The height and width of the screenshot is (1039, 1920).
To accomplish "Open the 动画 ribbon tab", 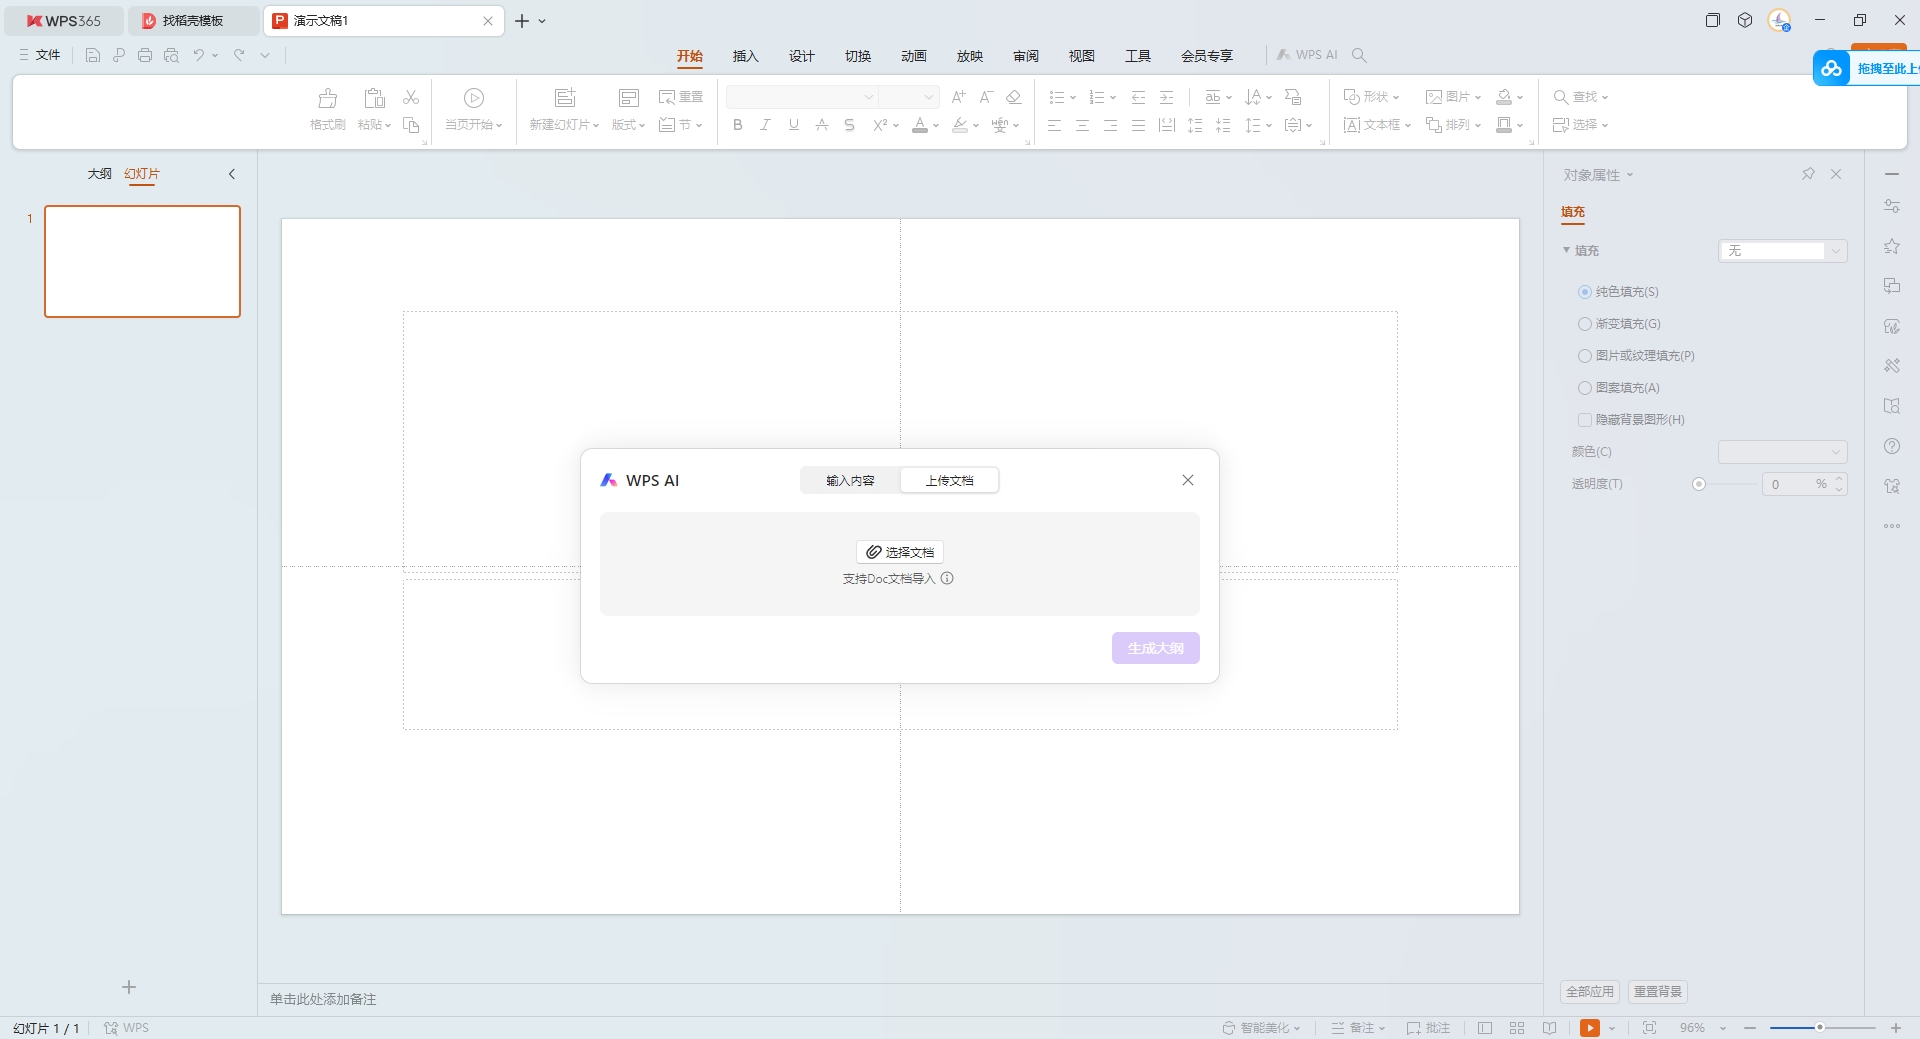I will pyautogui.click(x=914, y=56).
